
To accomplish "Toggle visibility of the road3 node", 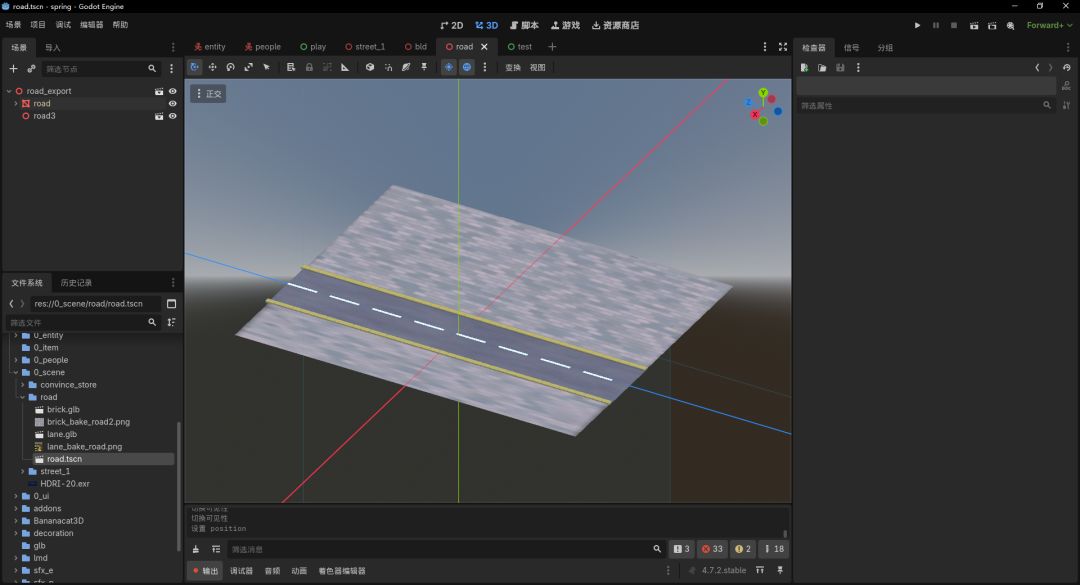I will point(173,116).
